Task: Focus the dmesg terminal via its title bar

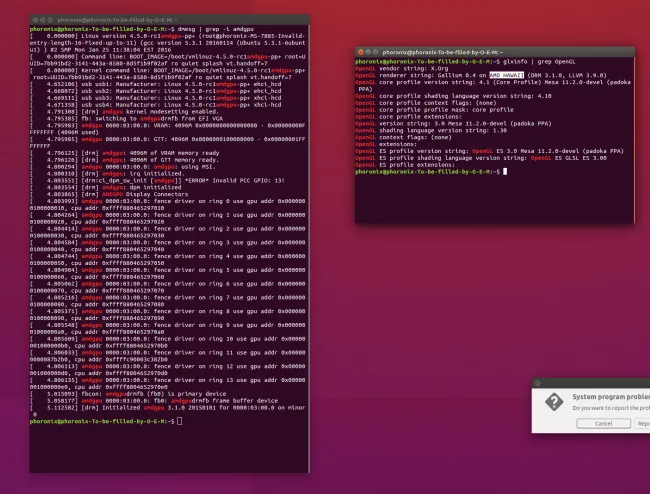Action: point(170,19)
